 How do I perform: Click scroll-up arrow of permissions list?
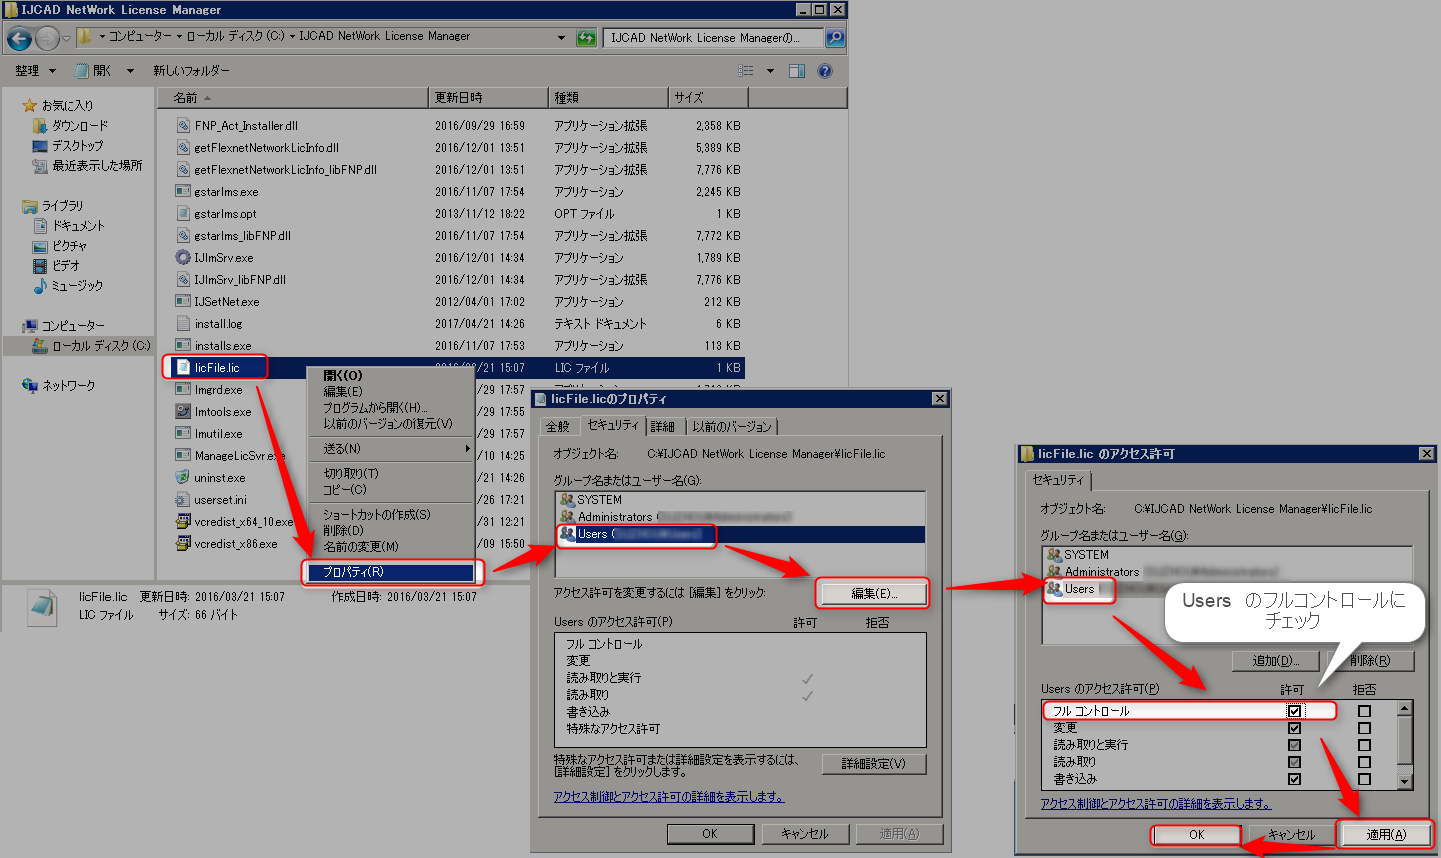tap(1405, 709)
